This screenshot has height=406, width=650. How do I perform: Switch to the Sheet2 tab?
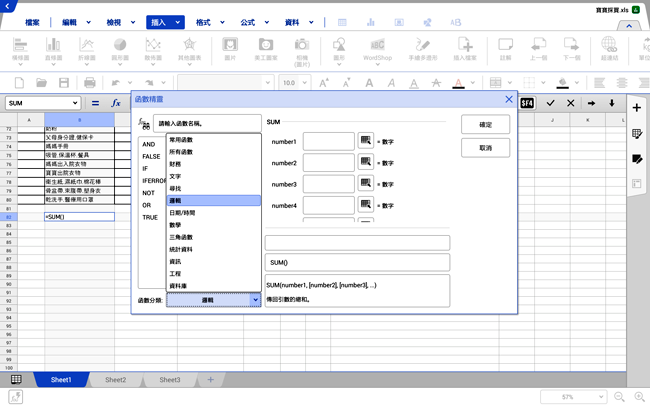point(115,380)
